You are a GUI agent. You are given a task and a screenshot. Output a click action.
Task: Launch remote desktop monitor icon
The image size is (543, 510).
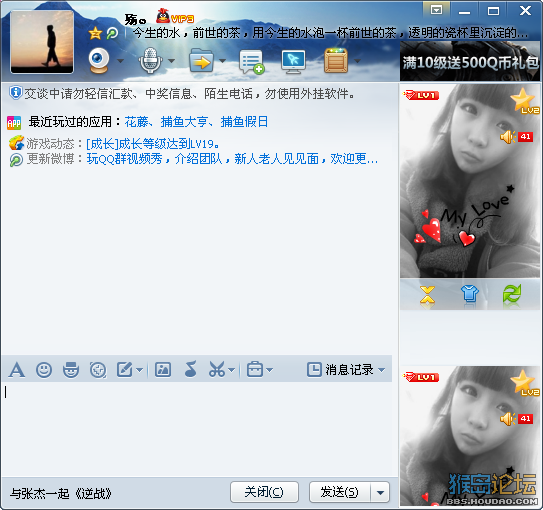[294, 62]
